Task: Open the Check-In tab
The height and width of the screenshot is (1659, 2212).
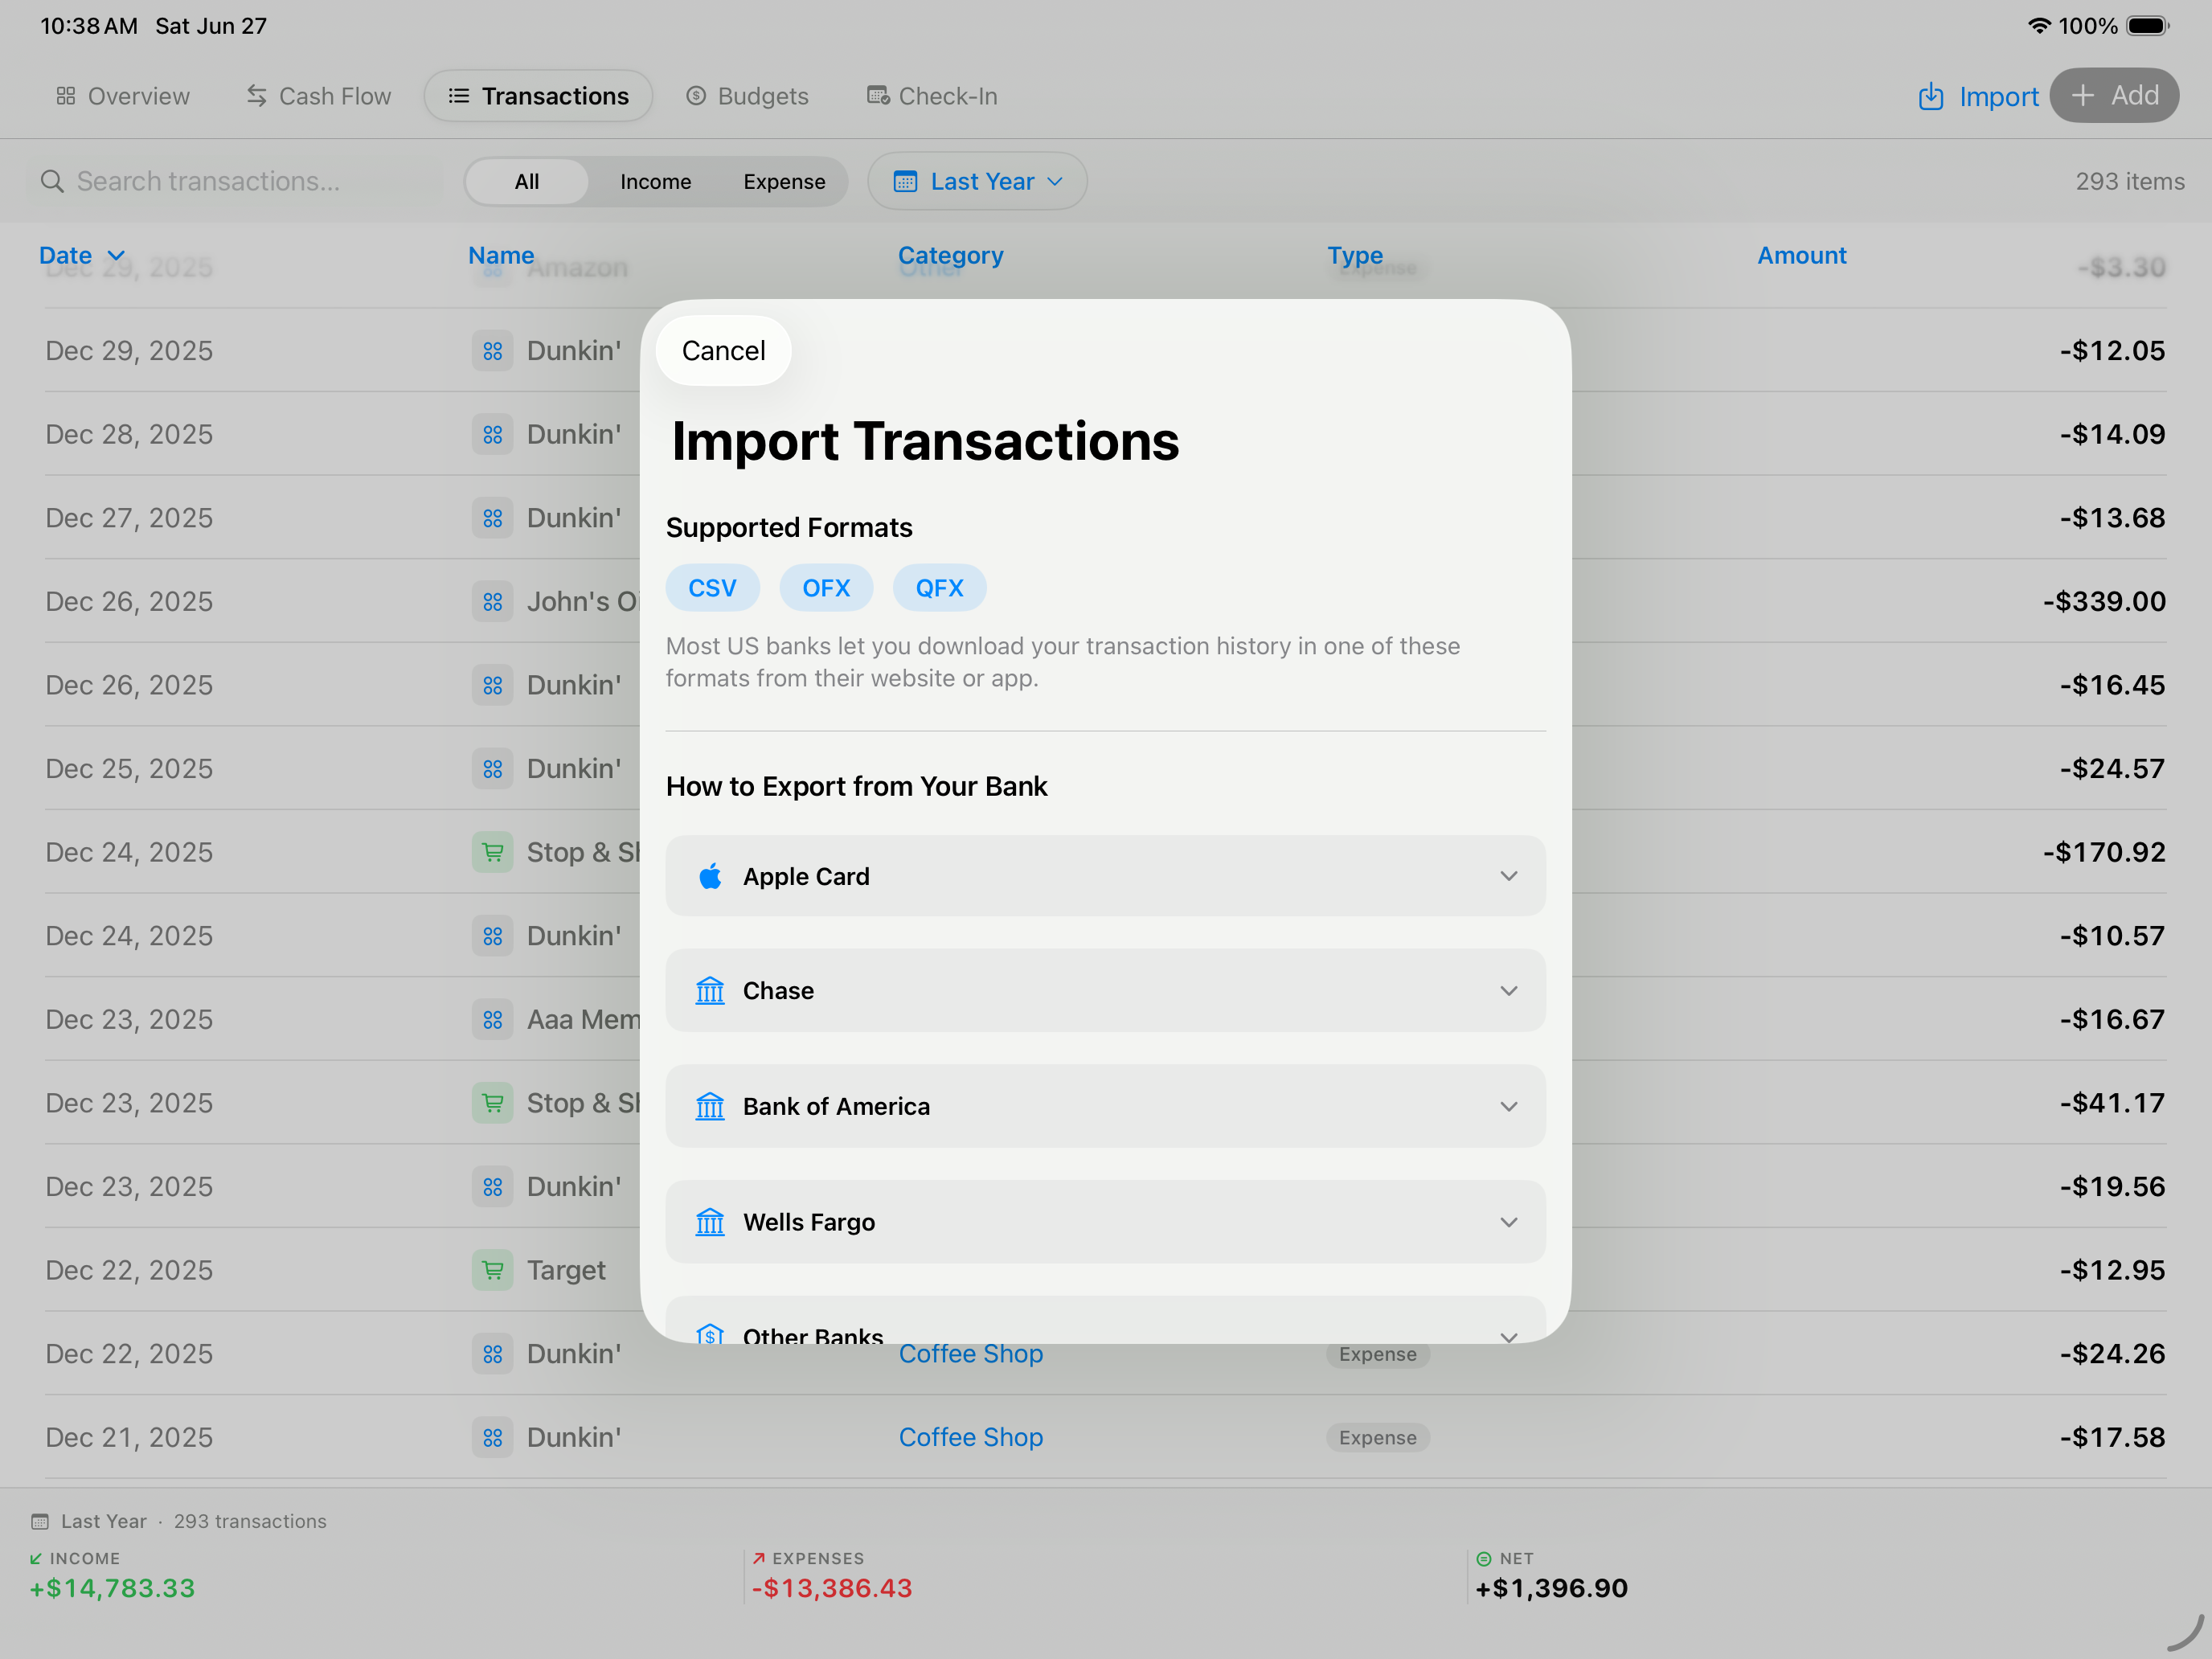Action: point(932,96)
